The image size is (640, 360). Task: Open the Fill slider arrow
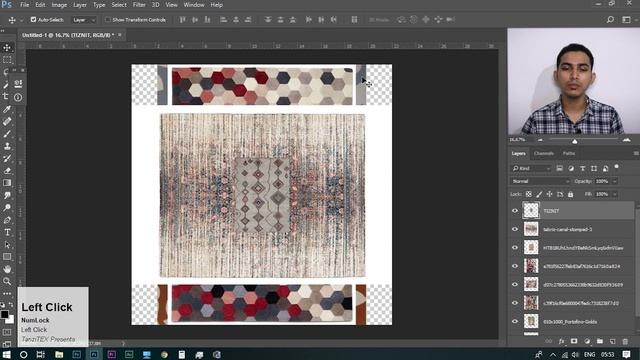coord(615,194)
